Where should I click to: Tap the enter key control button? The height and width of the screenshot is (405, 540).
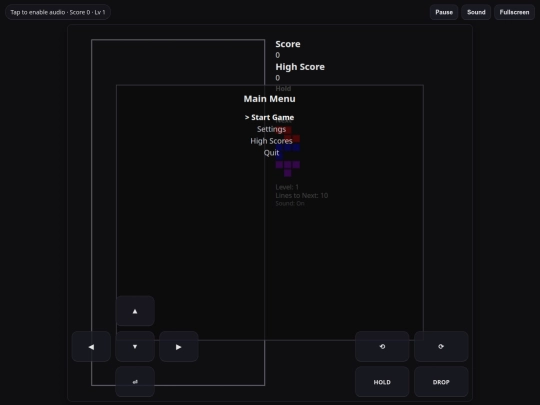(135, 382)
